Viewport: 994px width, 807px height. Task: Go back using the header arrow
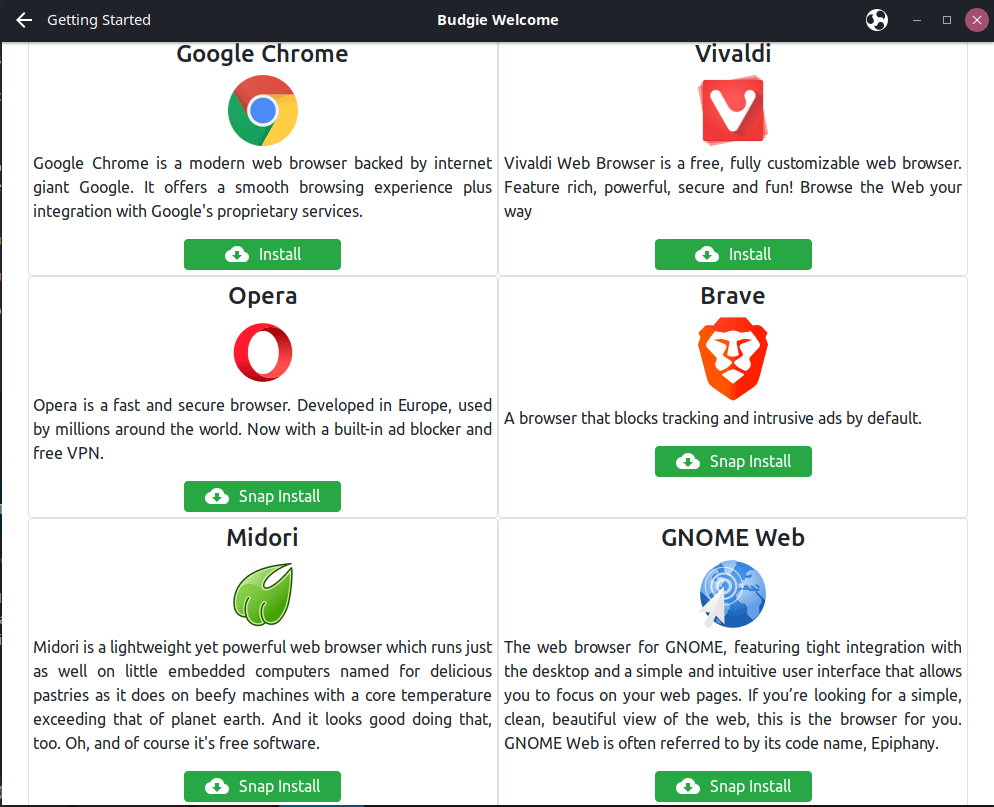point(25,20)
